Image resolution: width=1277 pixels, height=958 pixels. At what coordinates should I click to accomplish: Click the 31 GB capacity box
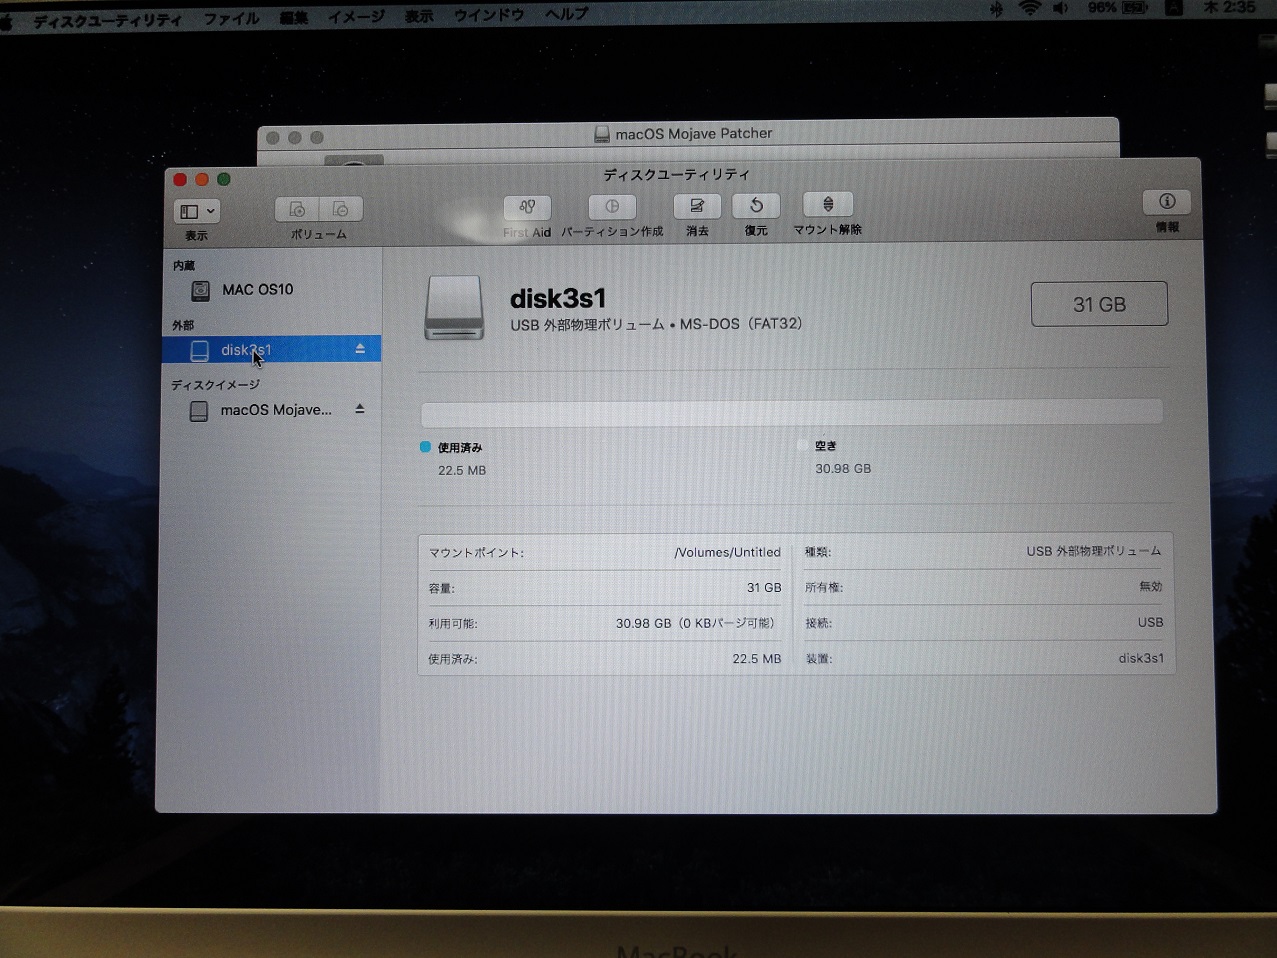click(x=1099, y=304)
